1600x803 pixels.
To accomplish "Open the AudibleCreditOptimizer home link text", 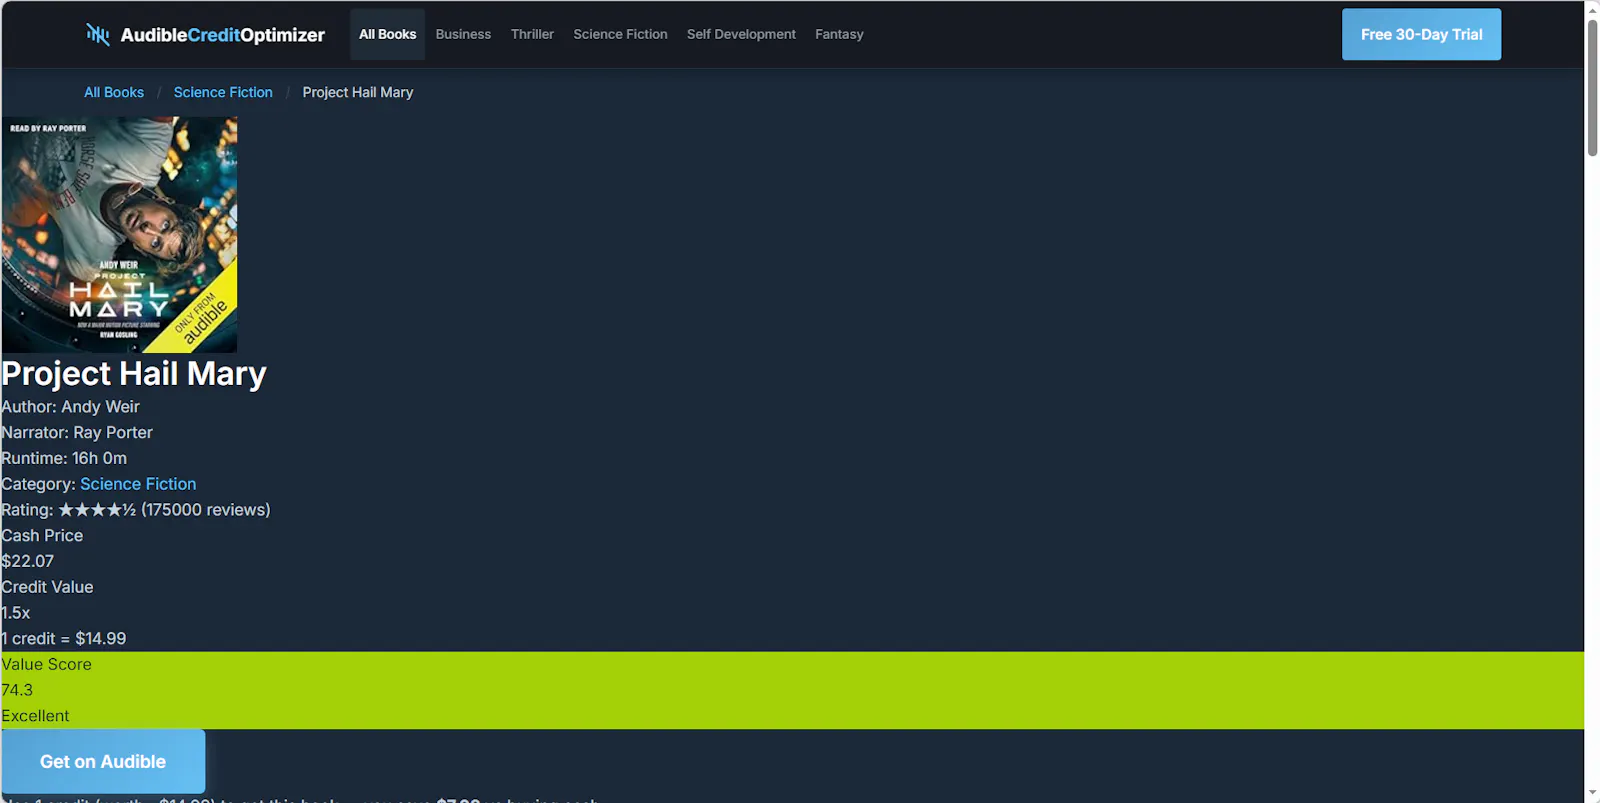I will coord(222,35).
